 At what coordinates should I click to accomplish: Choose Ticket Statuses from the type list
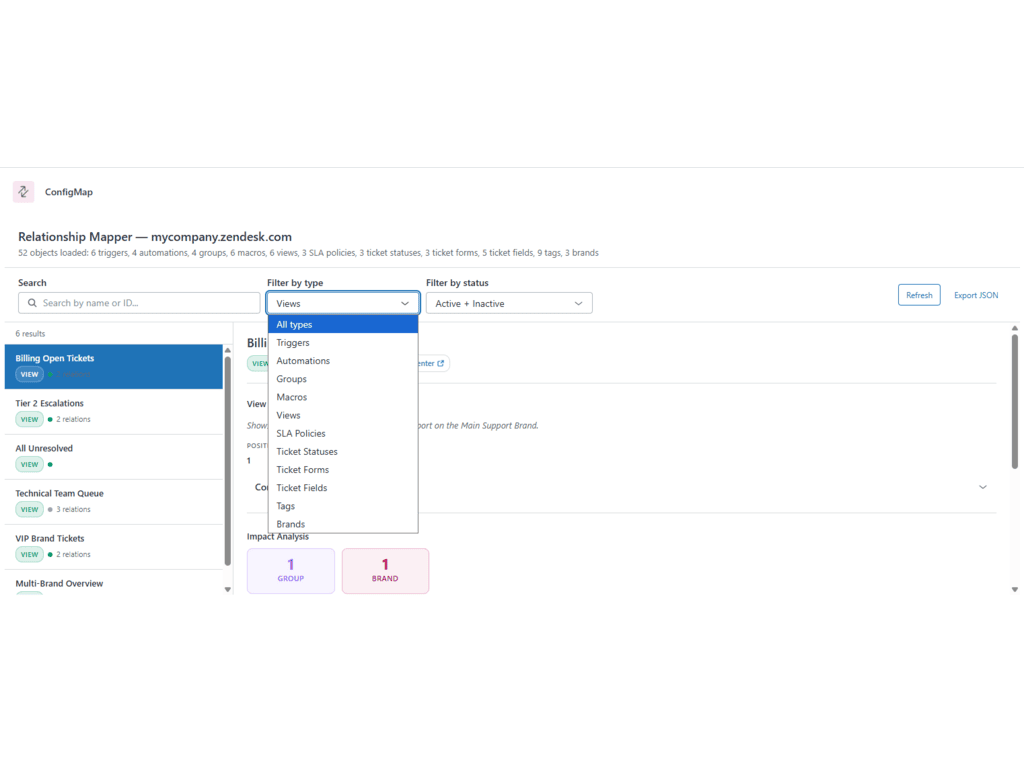(x=343, y=452)
